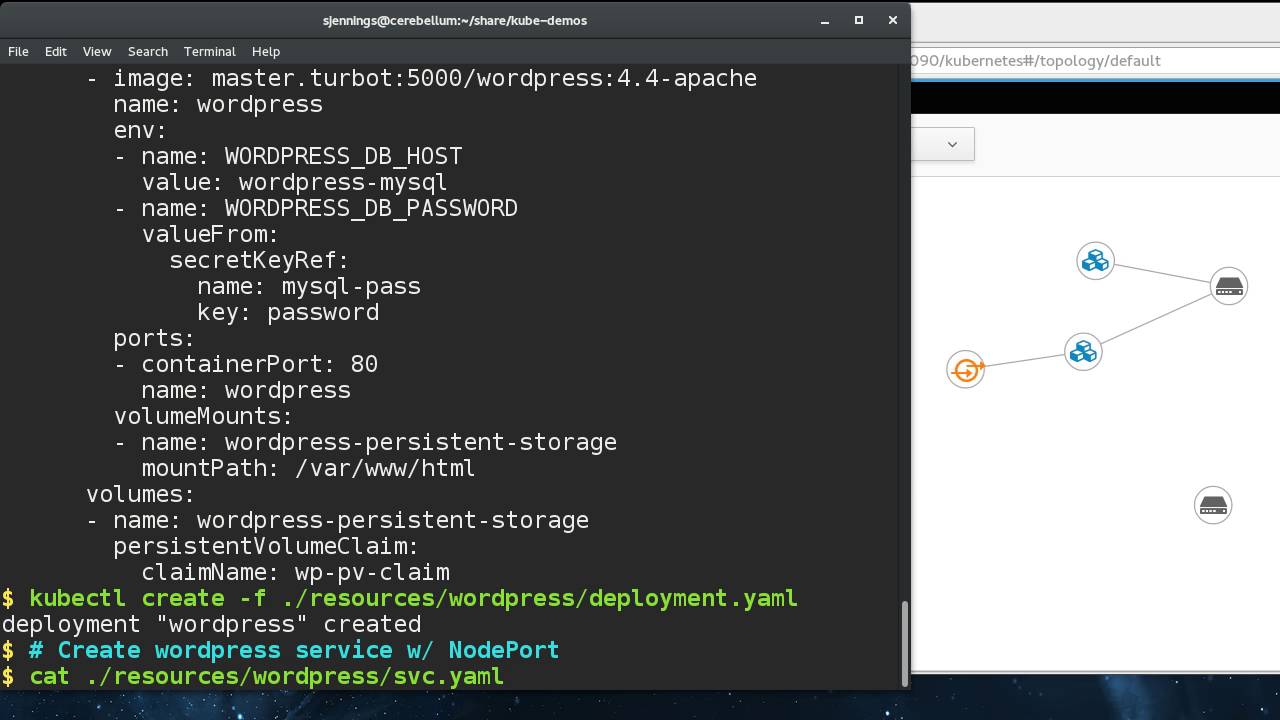Click 'name: mysql-pass' line
The width and height of the screenshot is (1280, 720).
[x=309, y=286]
